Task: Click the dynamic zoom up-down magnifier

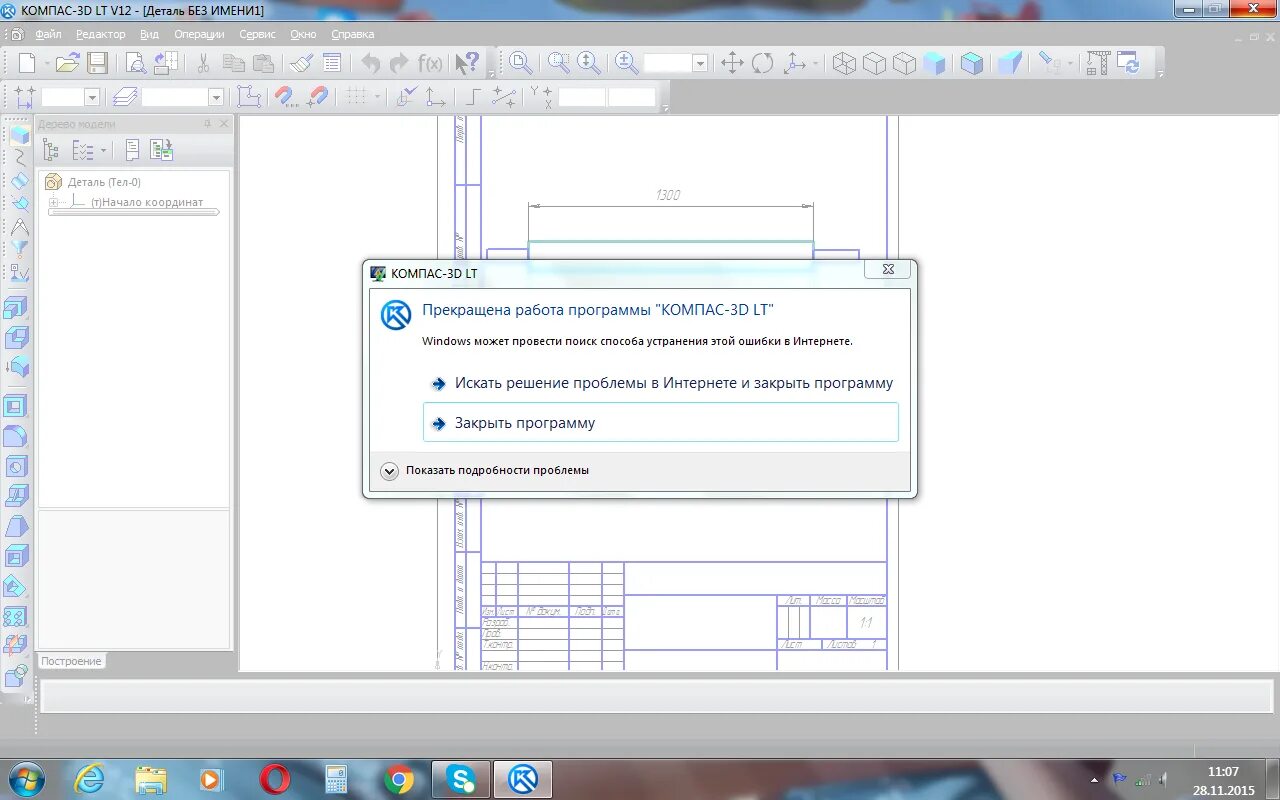Action: (x=589, y=63)
